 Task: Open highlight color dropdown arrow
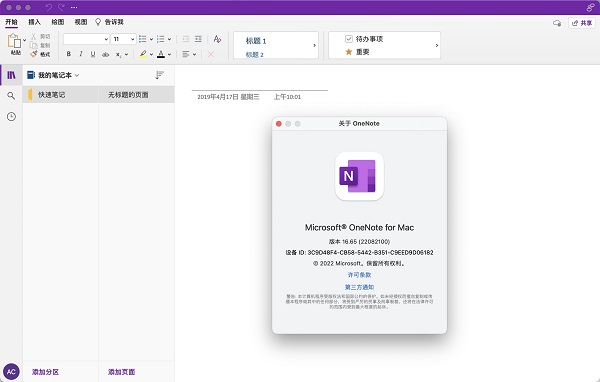pyautogui.click(x=152, y=54)
